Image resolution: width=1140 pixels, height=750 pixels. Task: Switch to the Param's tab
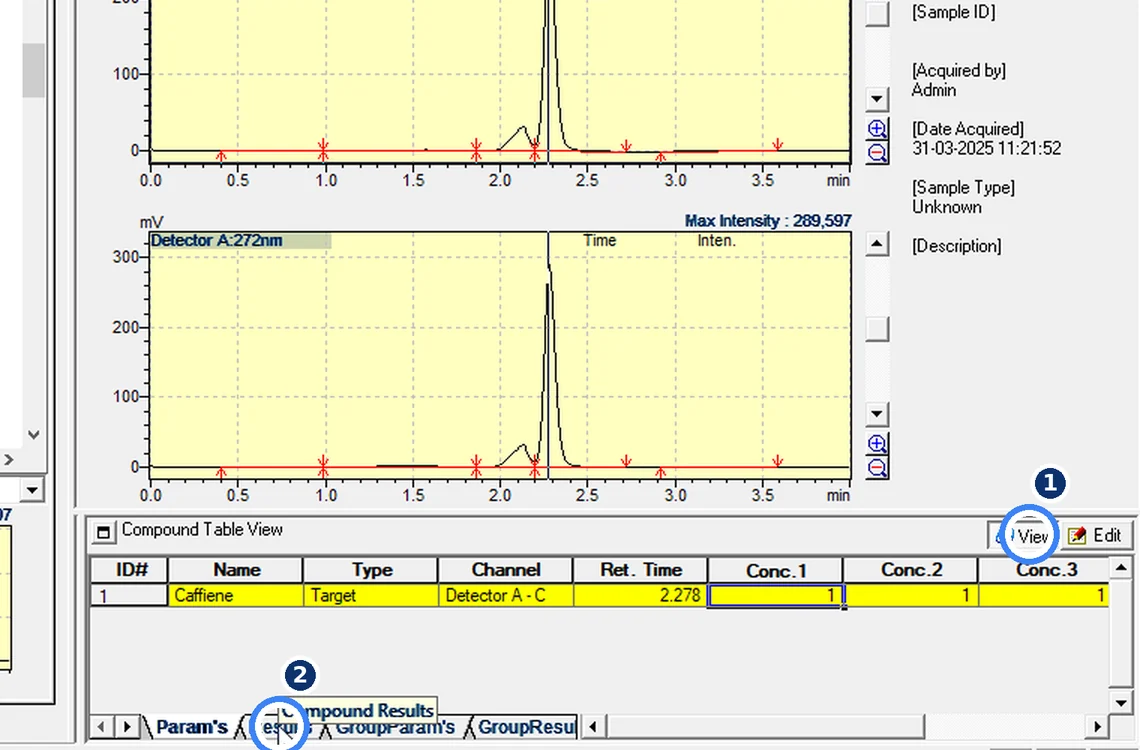(190, 727)
